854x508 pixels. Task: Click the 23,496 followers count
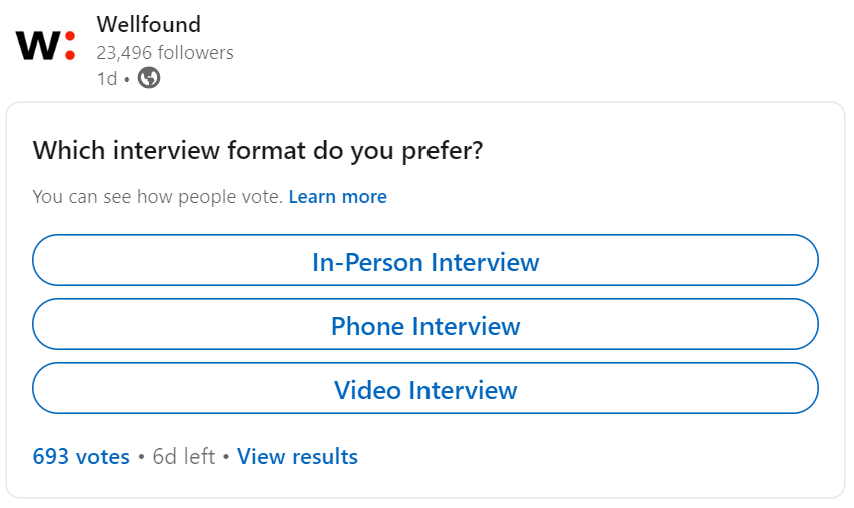click(165, 52)
